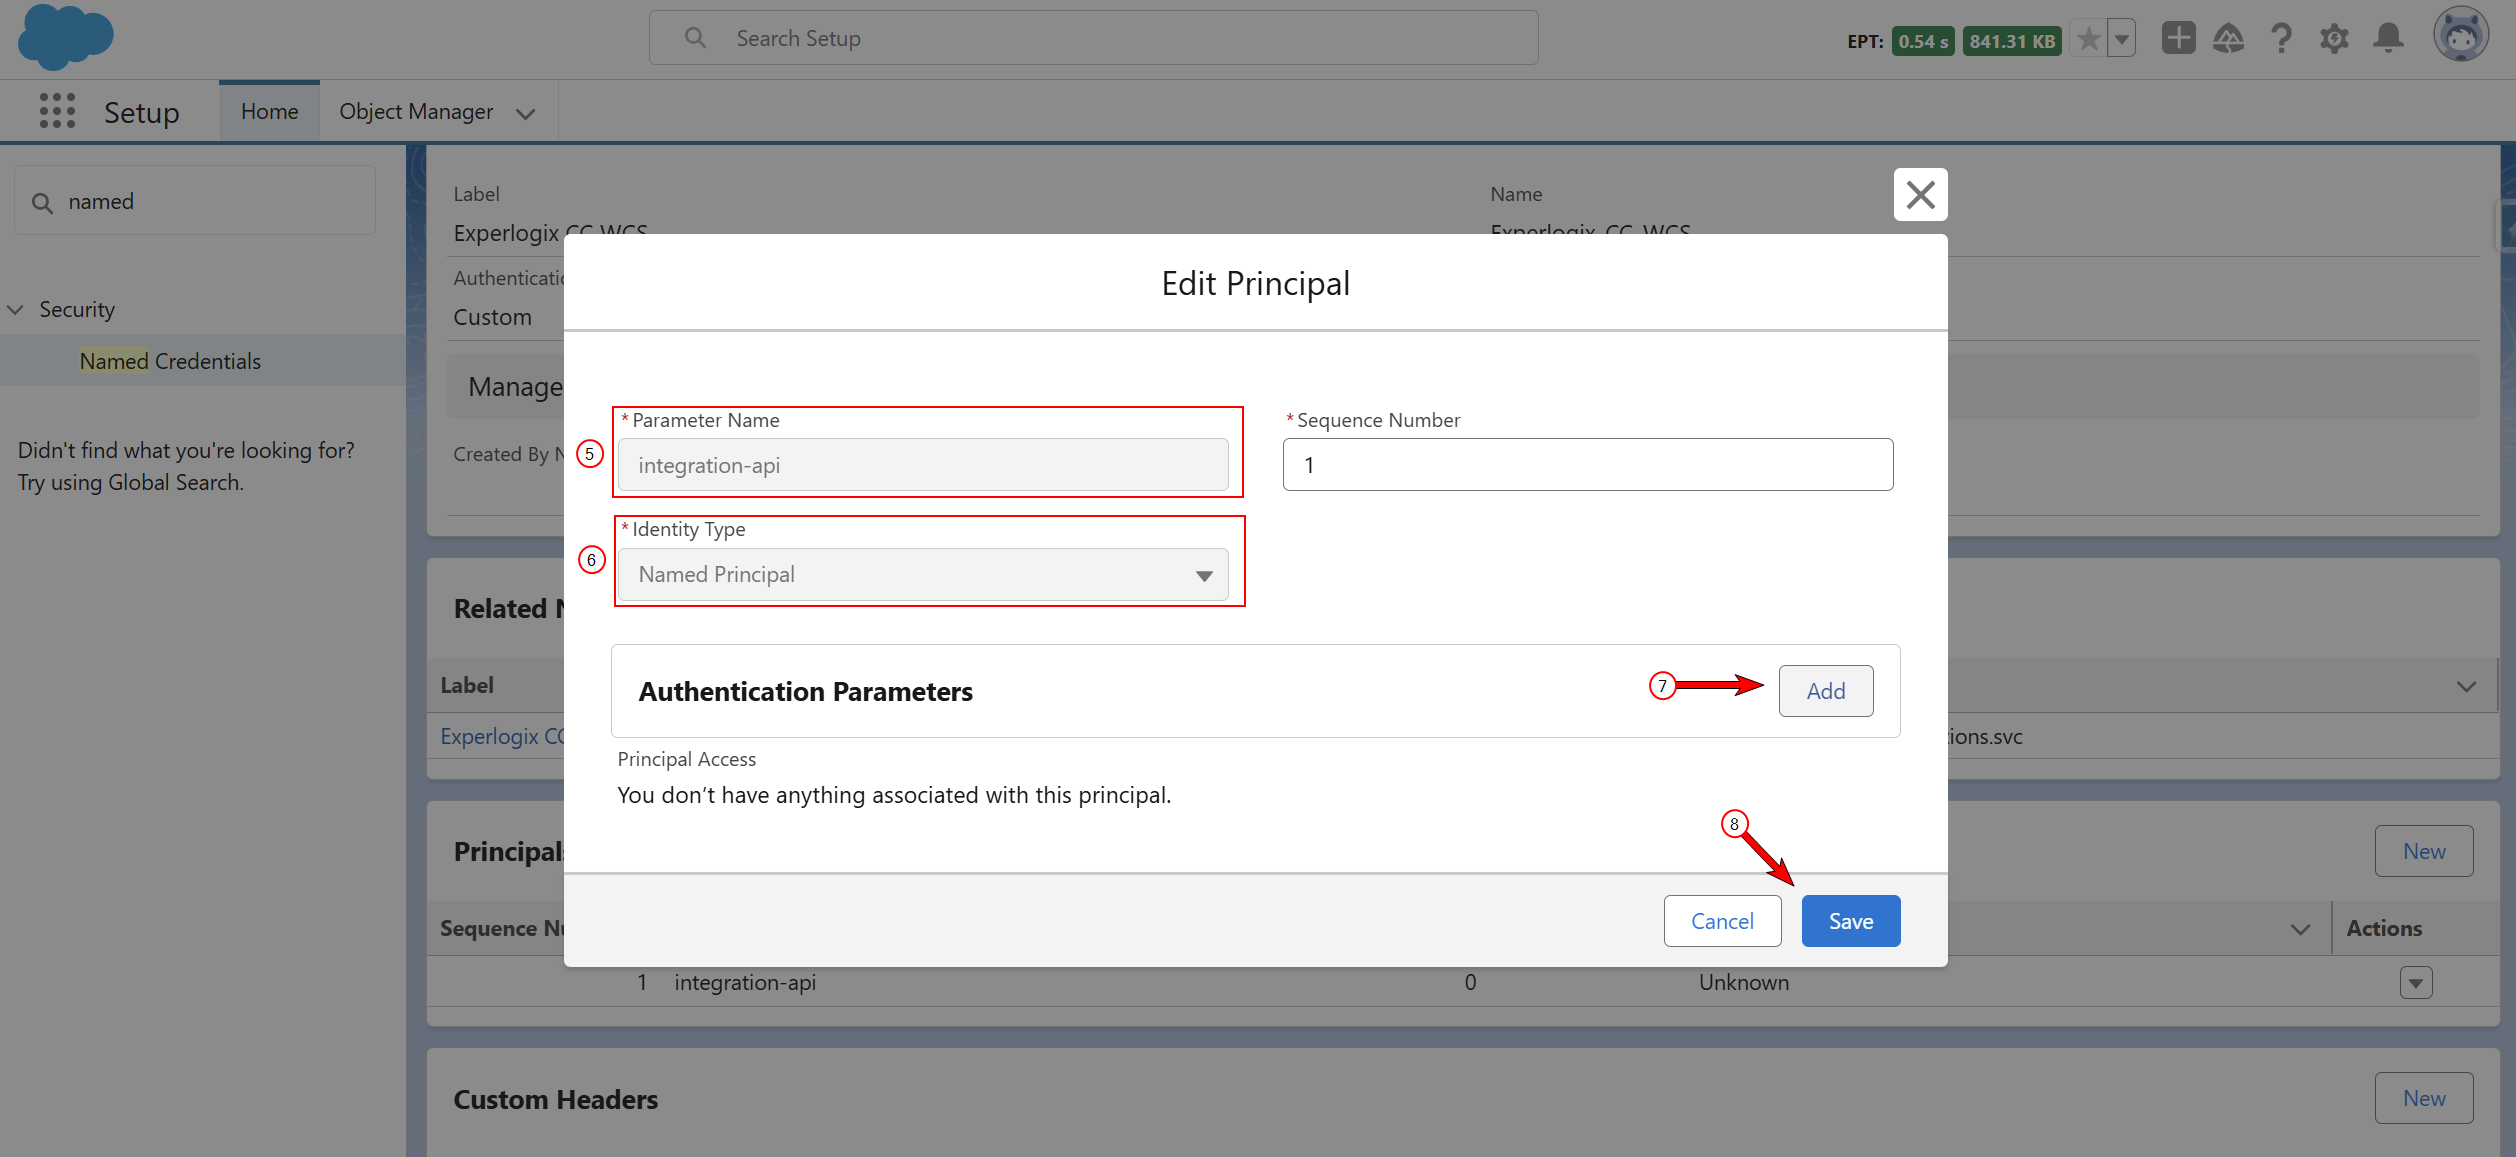Switch to the Home tab
The width and height of the screenshot is (2516, 1157).
[270, 112]
